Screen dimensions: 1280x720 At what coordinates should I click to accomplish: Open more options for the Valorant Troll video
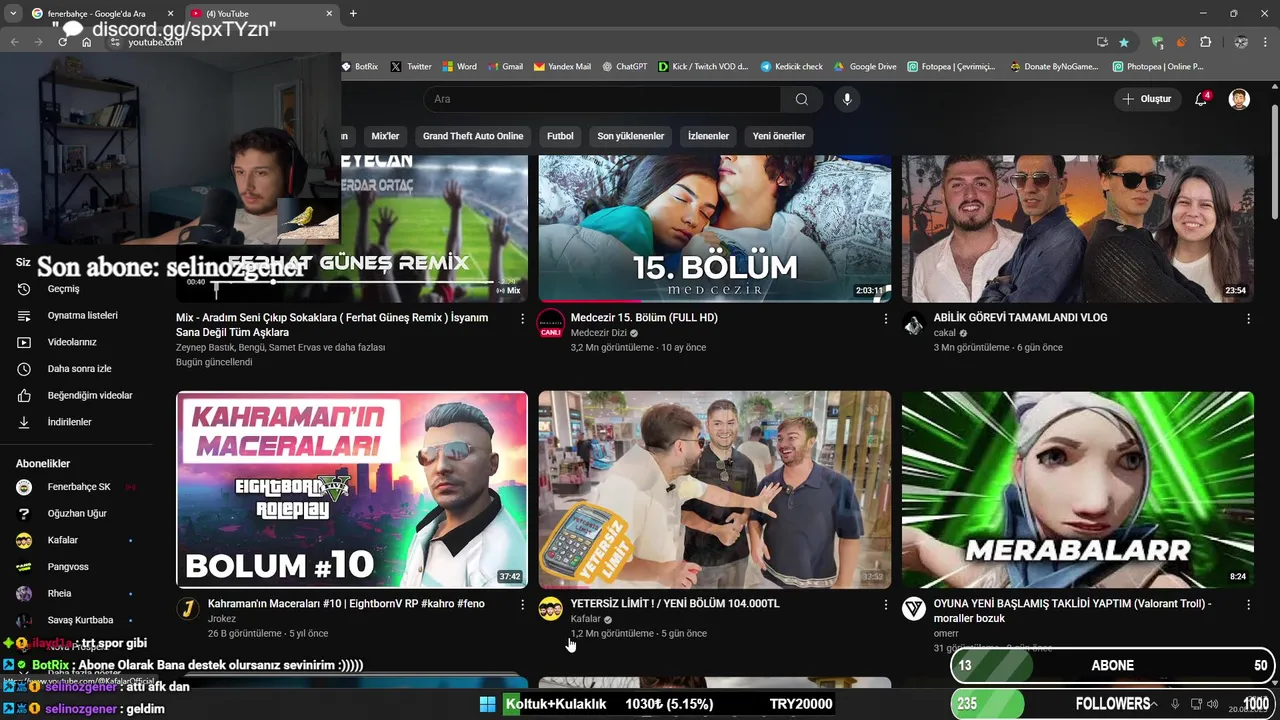pyautogui.click(x=1248, y=604)
